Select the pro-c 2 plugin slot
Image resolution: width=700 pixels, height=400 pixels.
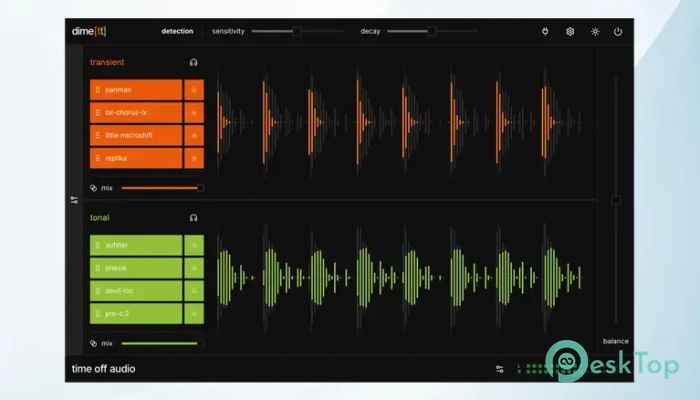coord(136,314)
